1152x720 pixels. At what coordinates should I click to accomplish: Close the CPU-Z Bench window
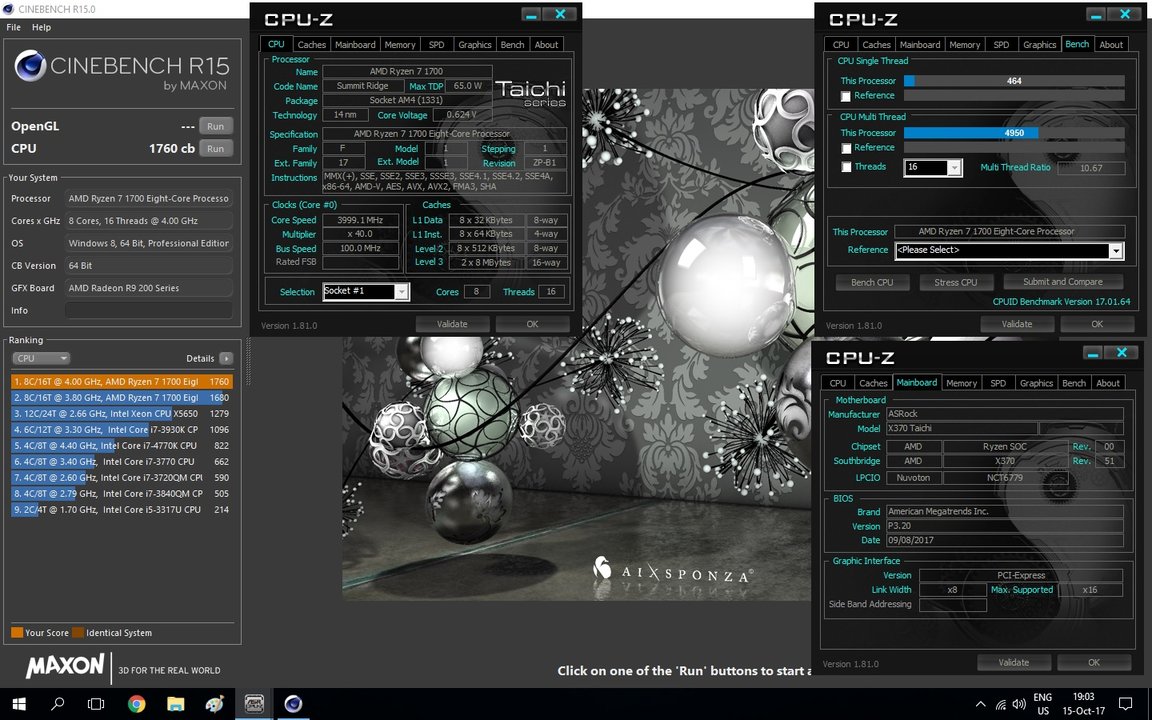pos(1125,15)
